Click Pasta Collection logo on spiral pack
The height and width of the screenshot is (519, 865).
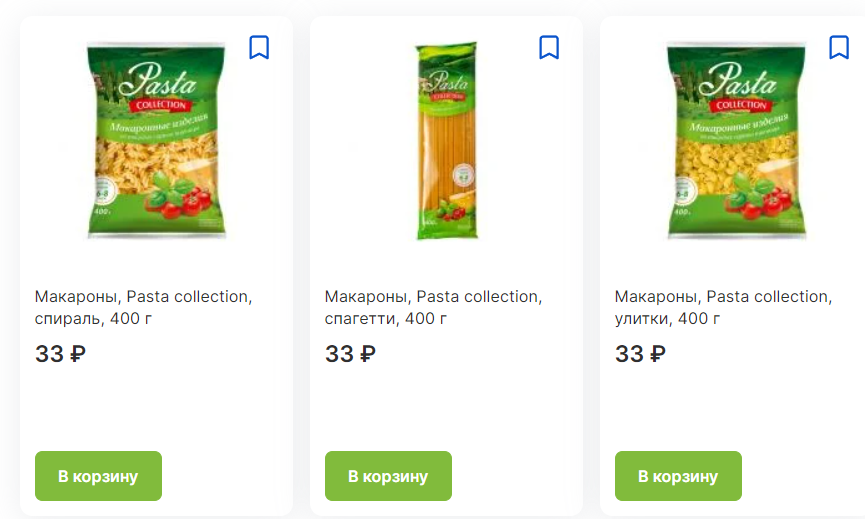coord(158,87)
